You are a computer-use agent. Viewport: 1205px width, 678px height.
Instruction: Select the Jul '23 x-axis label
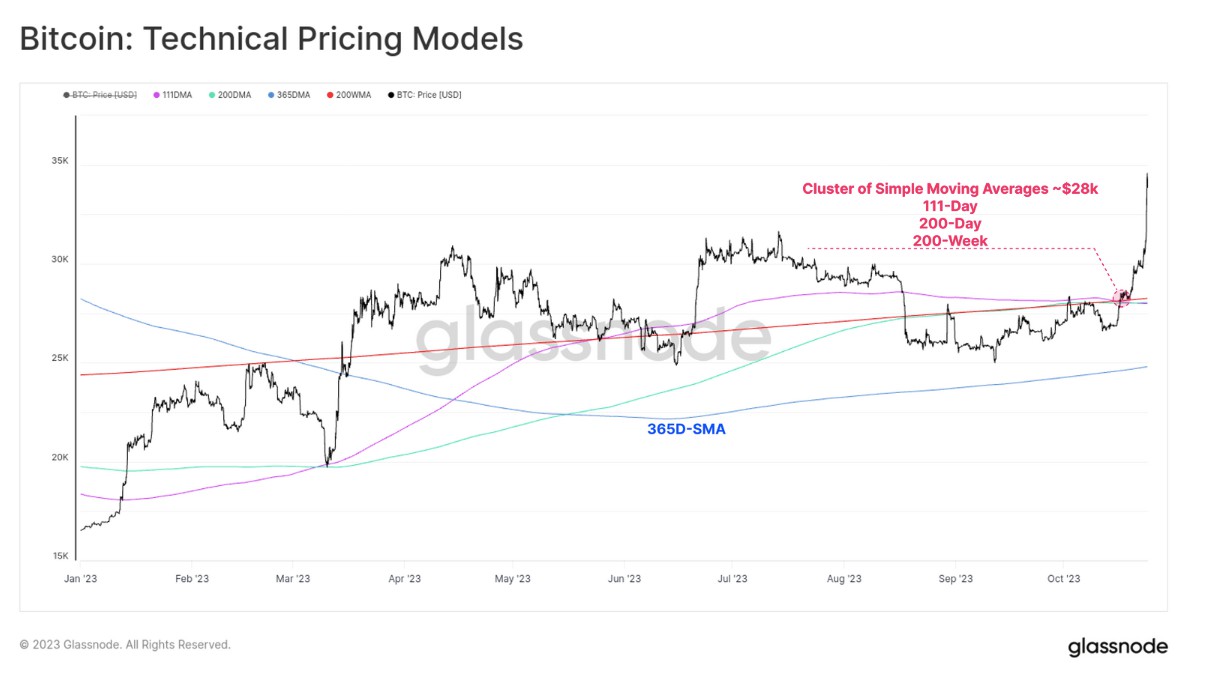[x=732, y=578]
